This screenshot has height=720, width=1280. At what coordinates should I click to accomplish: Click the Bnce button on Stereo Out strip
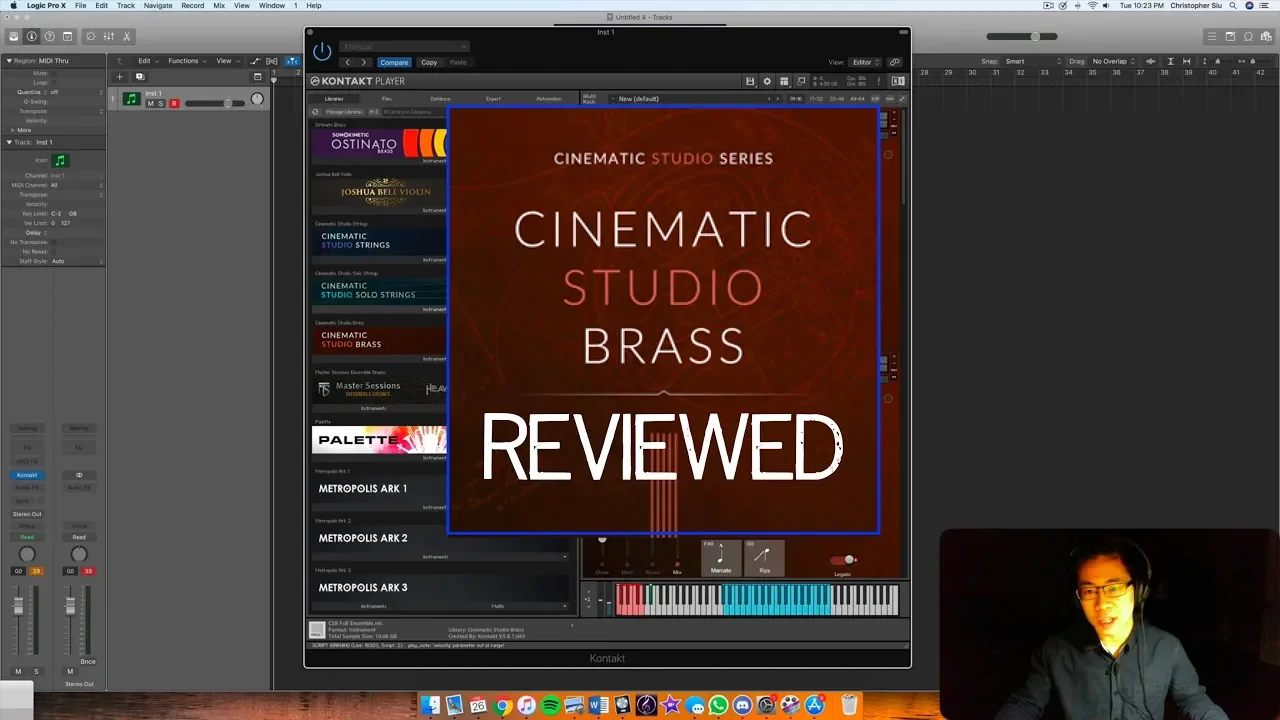pyautogui.click(x=88, y=661)
